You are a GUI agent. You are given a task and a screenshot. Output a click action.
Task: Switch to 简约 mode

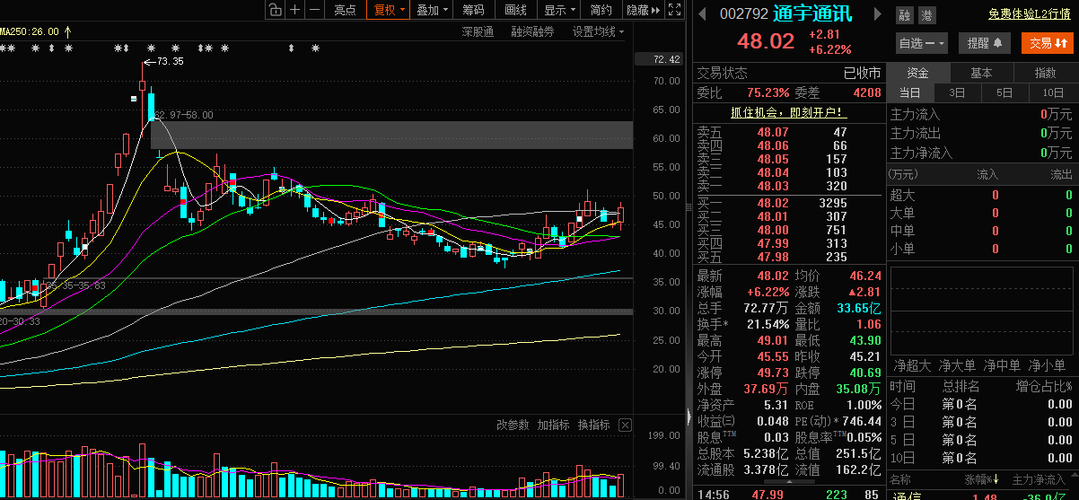coord(601,10)
